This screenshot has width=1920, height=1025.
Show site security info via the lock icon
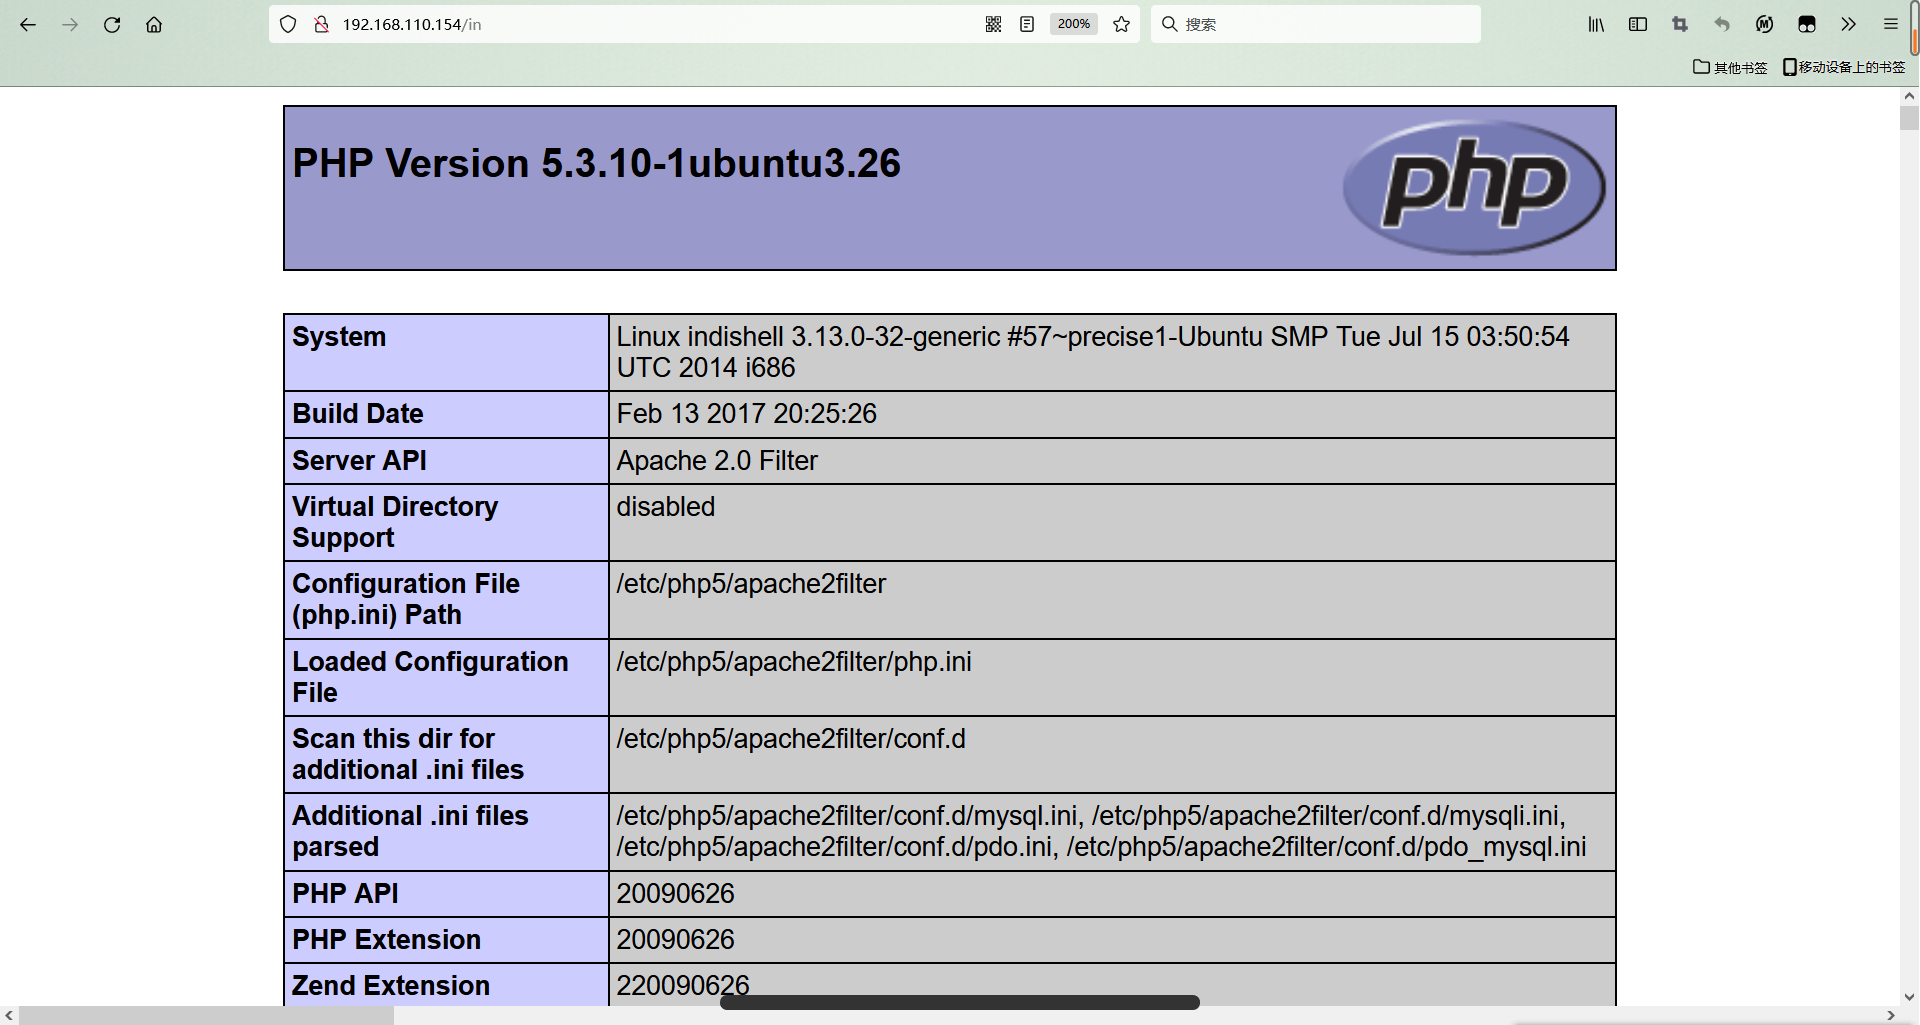click(321, 25)
